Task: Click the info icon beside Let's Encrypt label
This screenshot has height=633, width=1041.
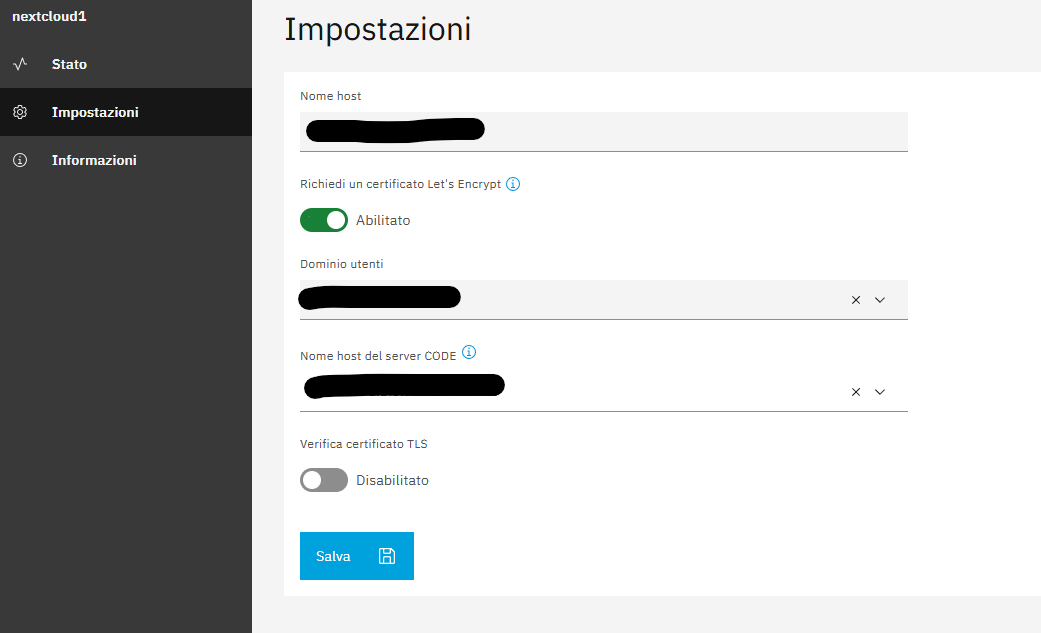Action: [x=513, y=184]
